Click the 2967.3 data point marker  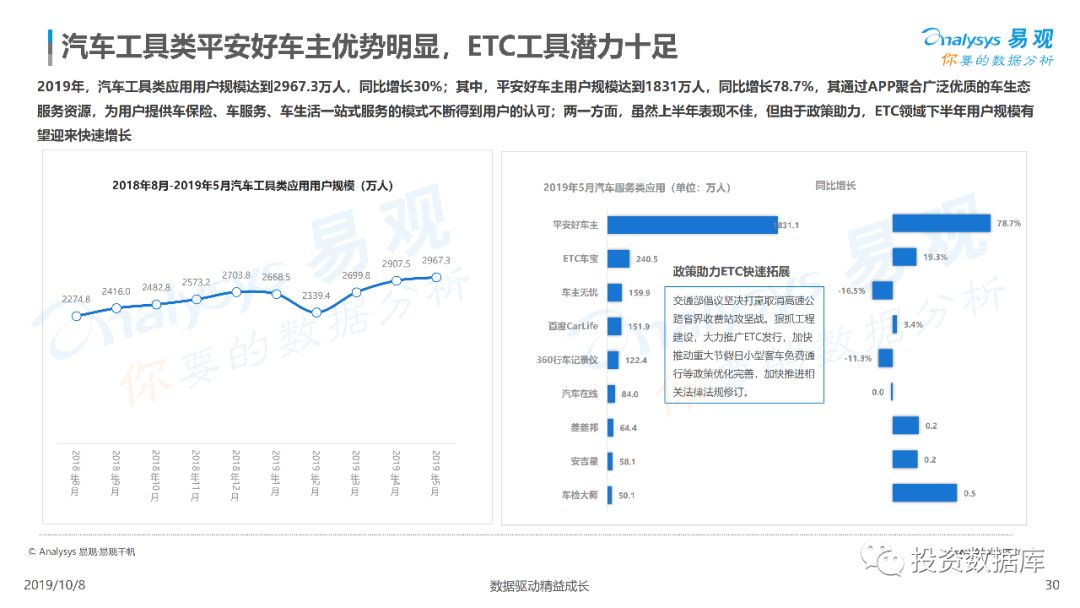pyautogui.click(x=436, y=277)
